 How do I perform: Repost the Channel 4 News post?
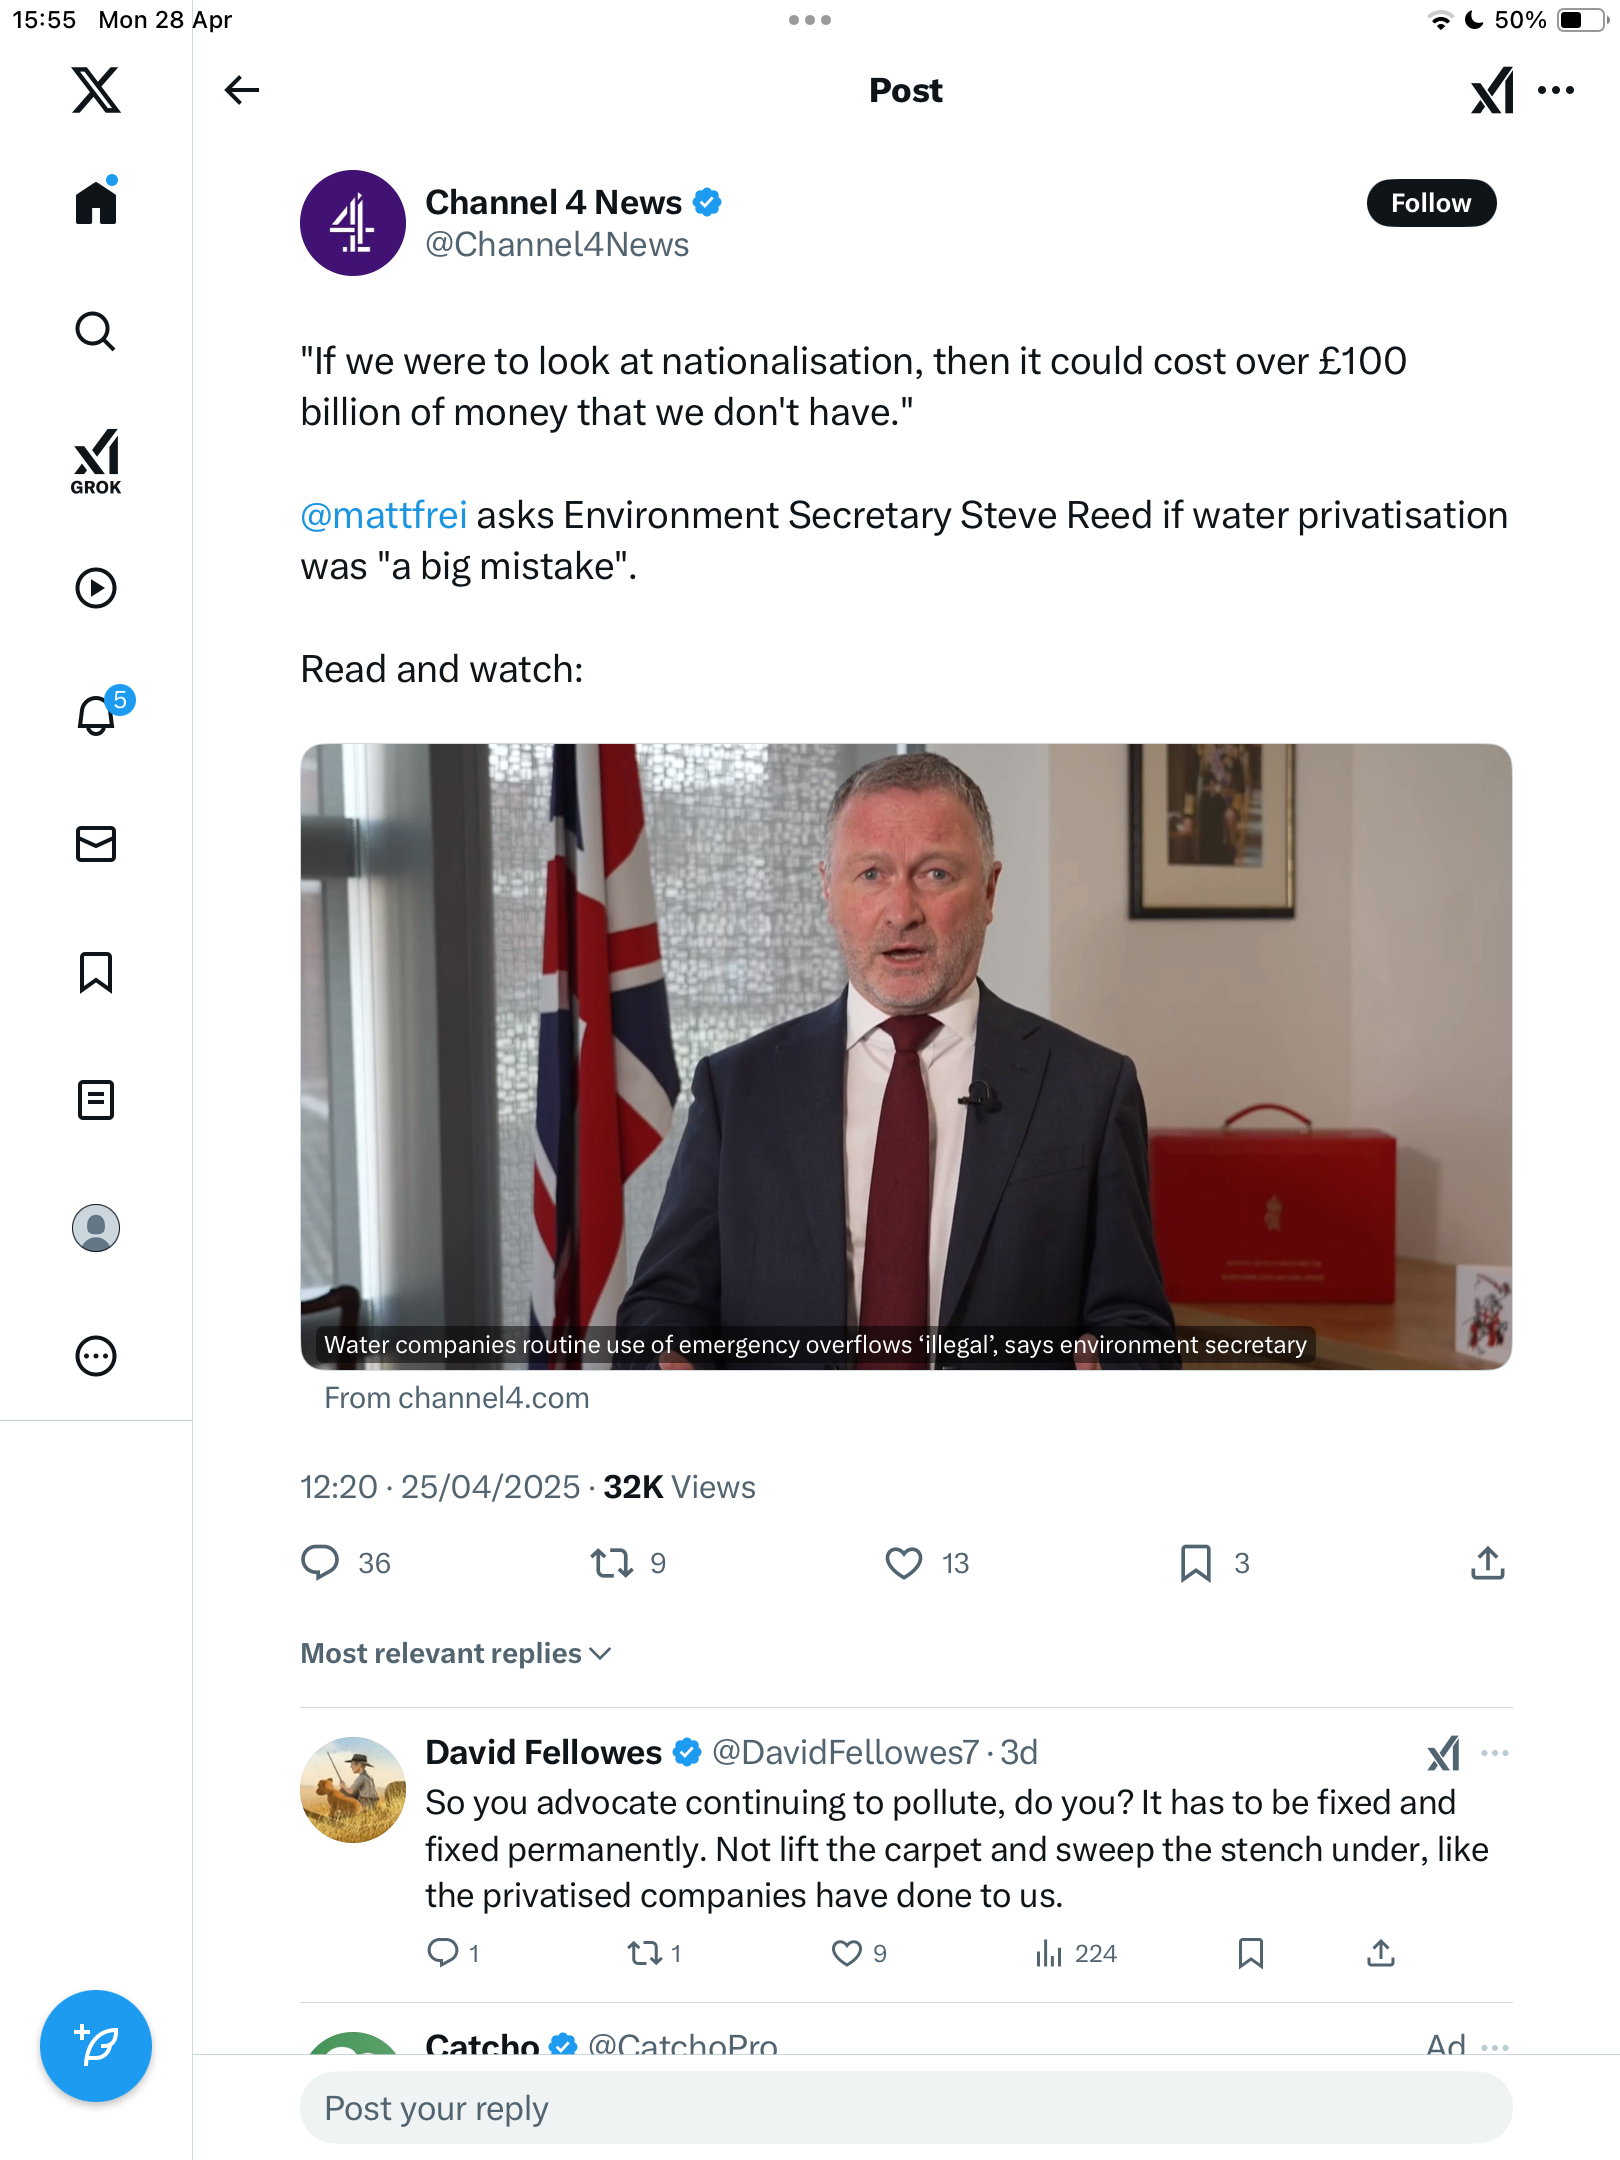611,1563
